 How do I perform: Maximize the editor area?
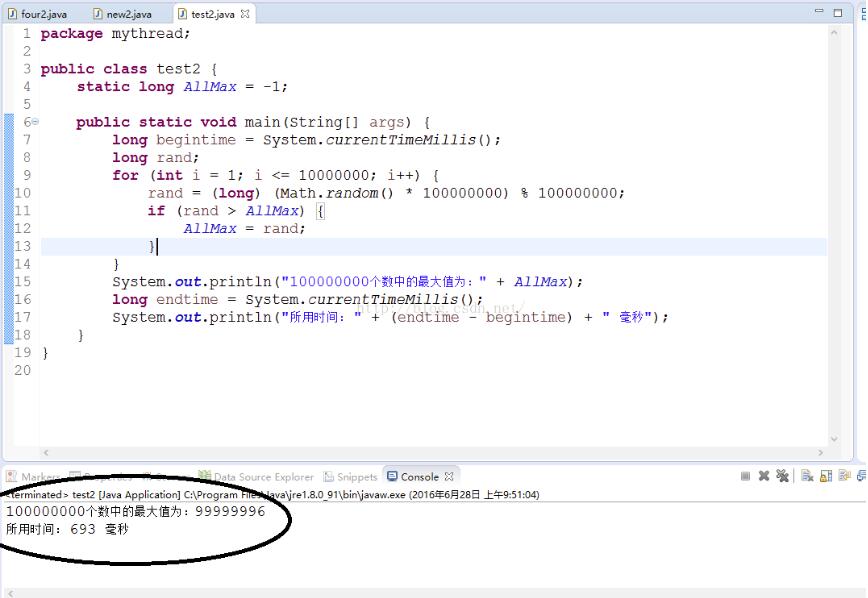coord(838,12)
